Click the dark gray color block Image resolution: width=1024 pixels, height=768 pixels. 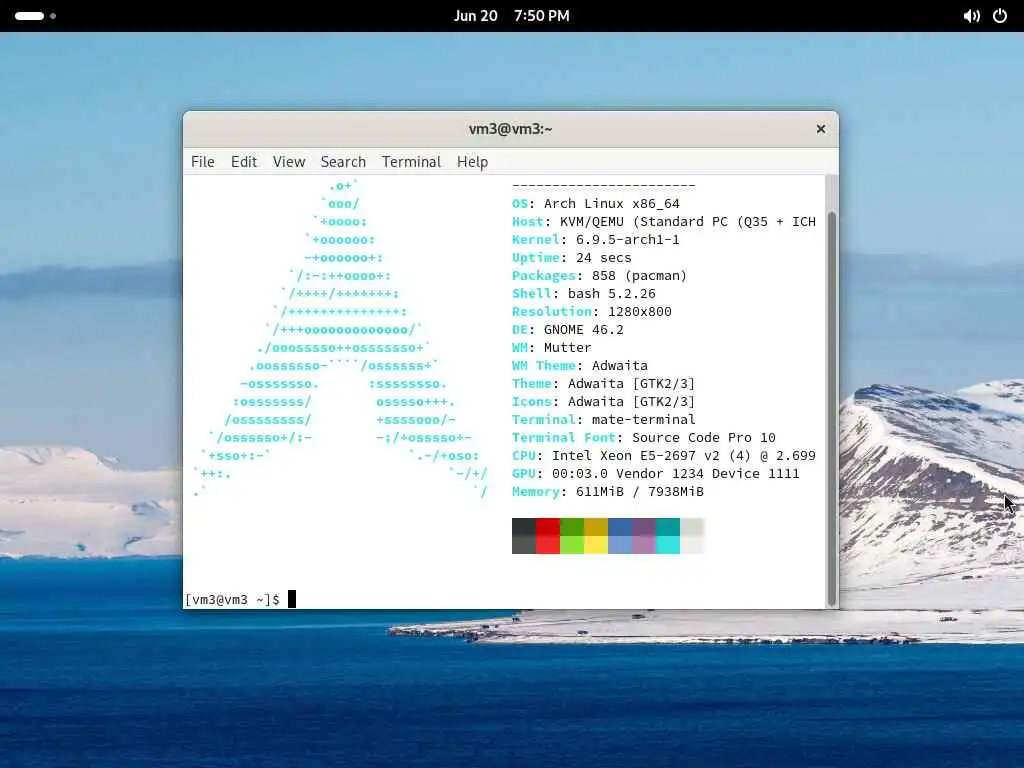tap(524, 536)
